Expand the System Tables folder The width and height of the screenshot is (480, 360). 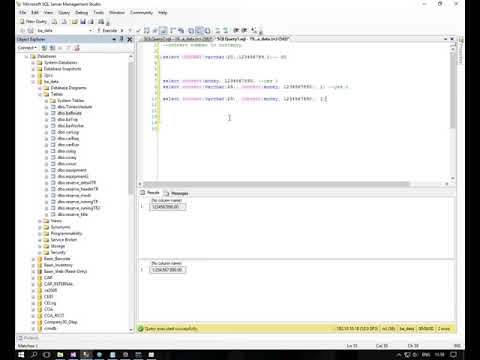tap(46, 101)
